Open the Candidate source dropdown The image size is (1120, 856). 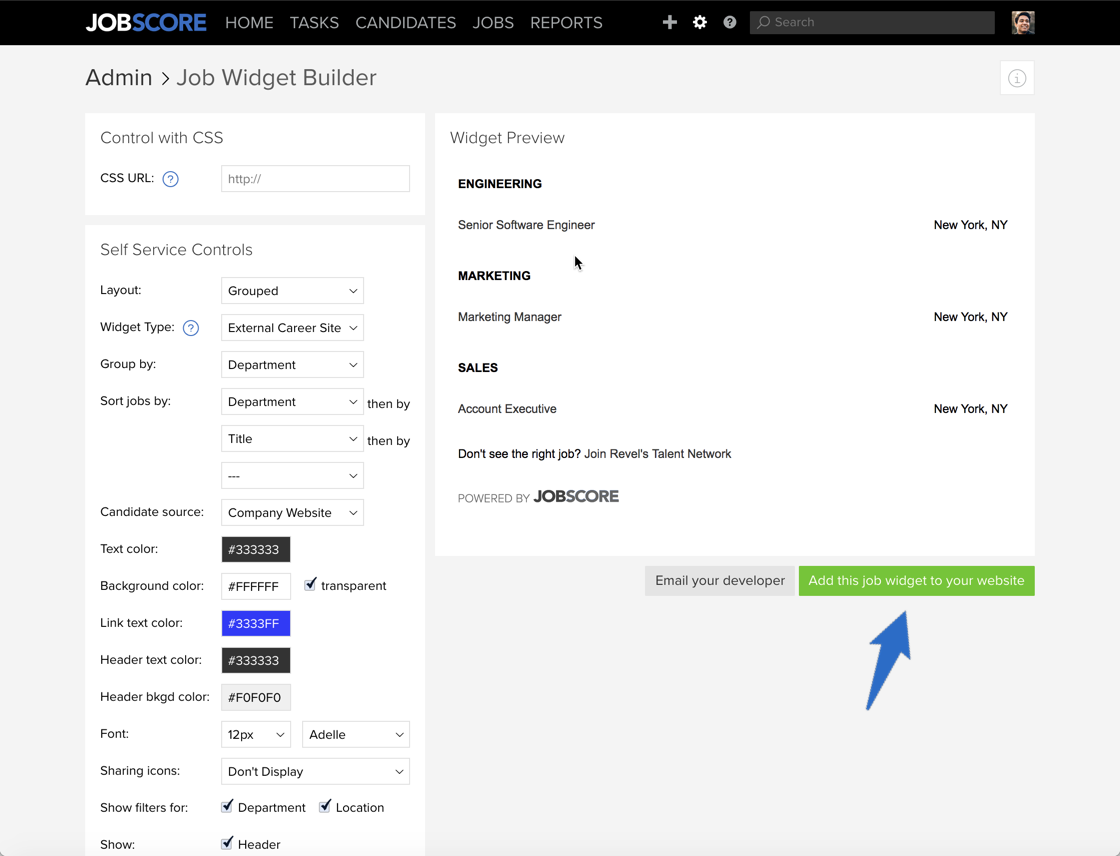tap(292, 513)
